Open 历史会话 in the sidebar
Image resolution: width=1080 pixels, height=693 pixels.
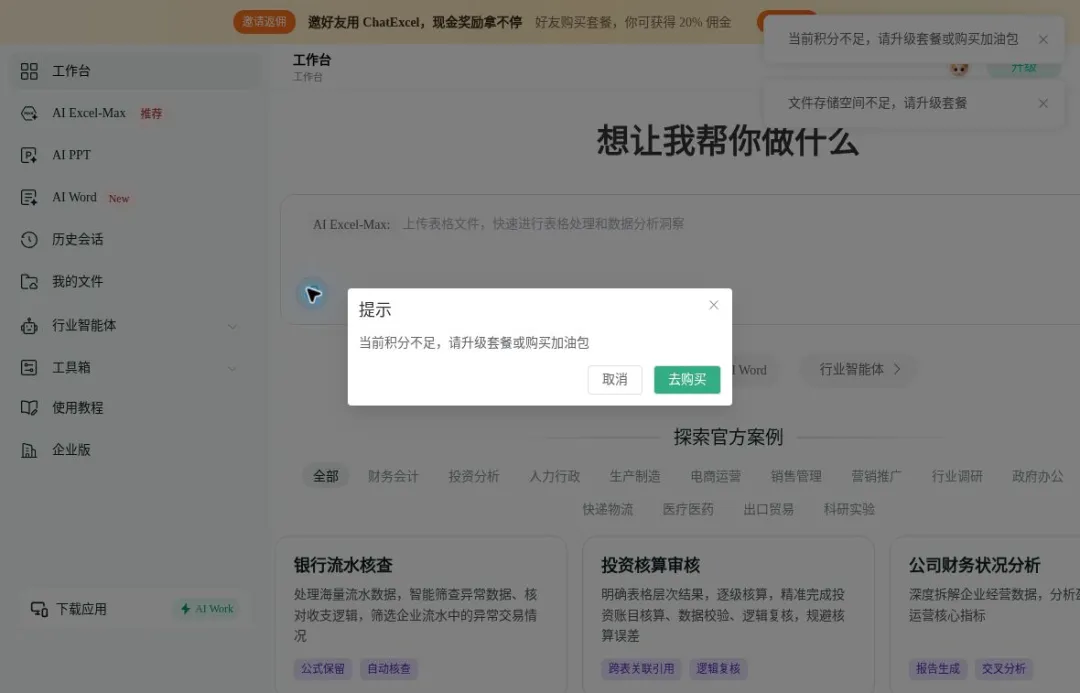pos(78,240)
